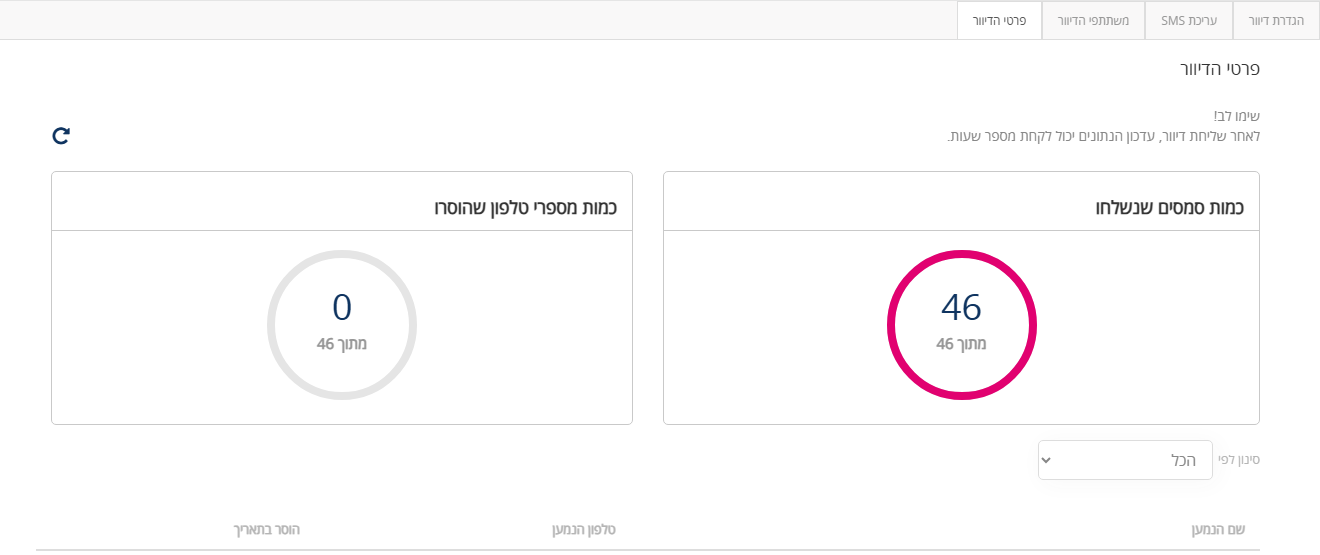Click the chevron arrow of the filter dropdown
The width and height of the screenshot is (1320, 555).
(x=1046, y=460)
